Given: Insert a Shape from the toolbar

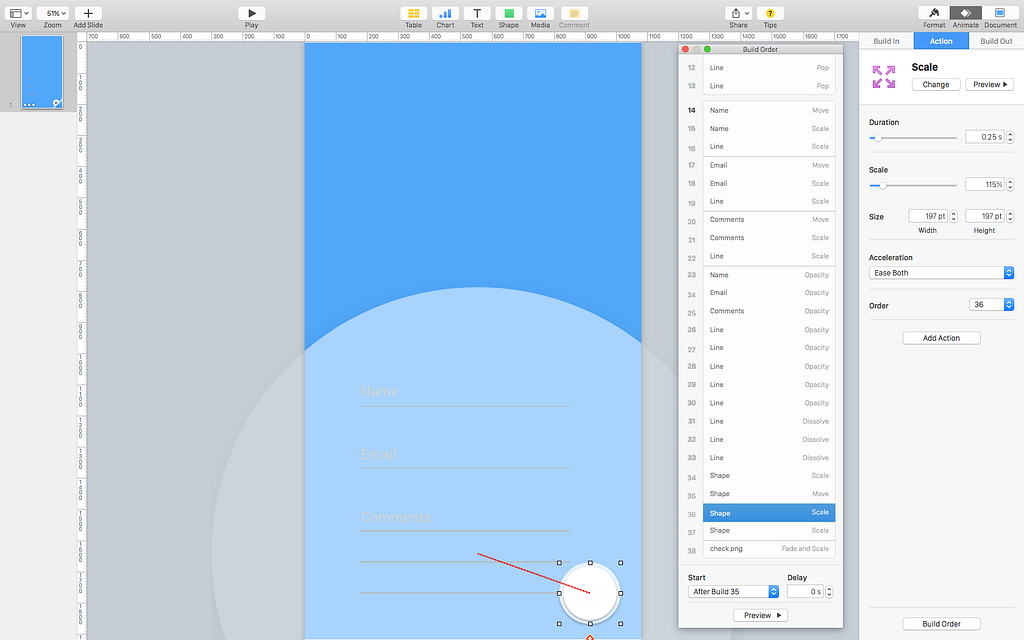Looking at the screenshot, I should click(x=509, y=13).
